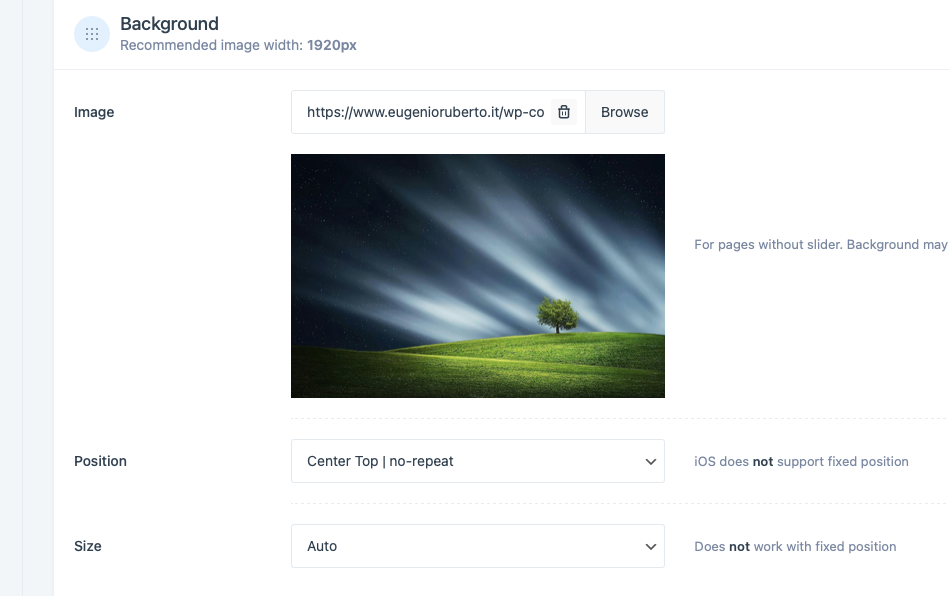Click the Position field label
The image size is (949, 596).
click(100, 461)
